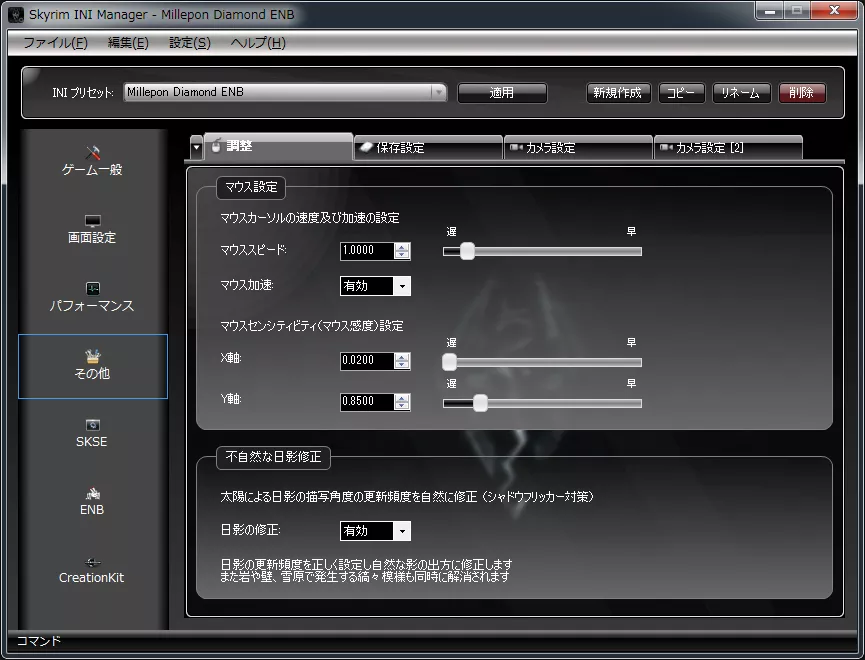Click the マウス設定 group title
The height and width of the screenshot is (660, 865).
tap(251, 188)
